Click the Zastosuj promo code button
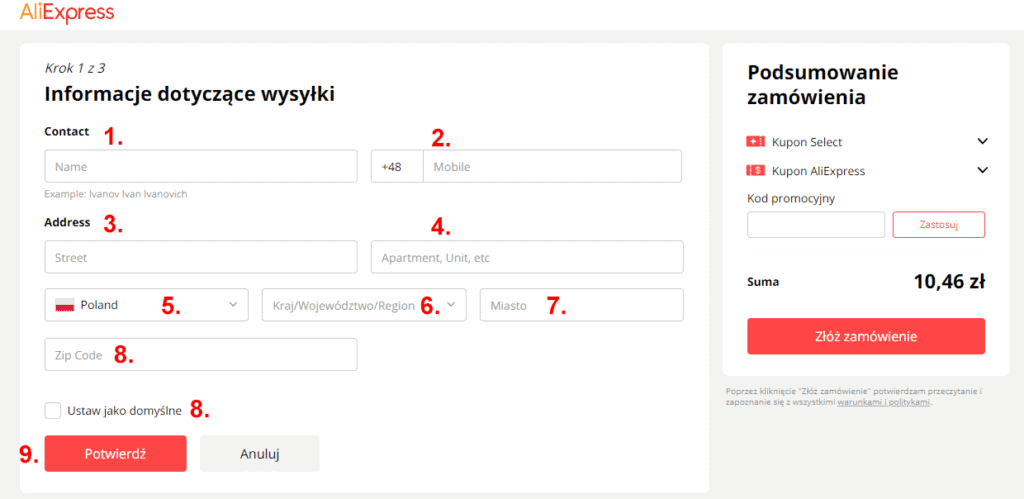 click(938, 225)
